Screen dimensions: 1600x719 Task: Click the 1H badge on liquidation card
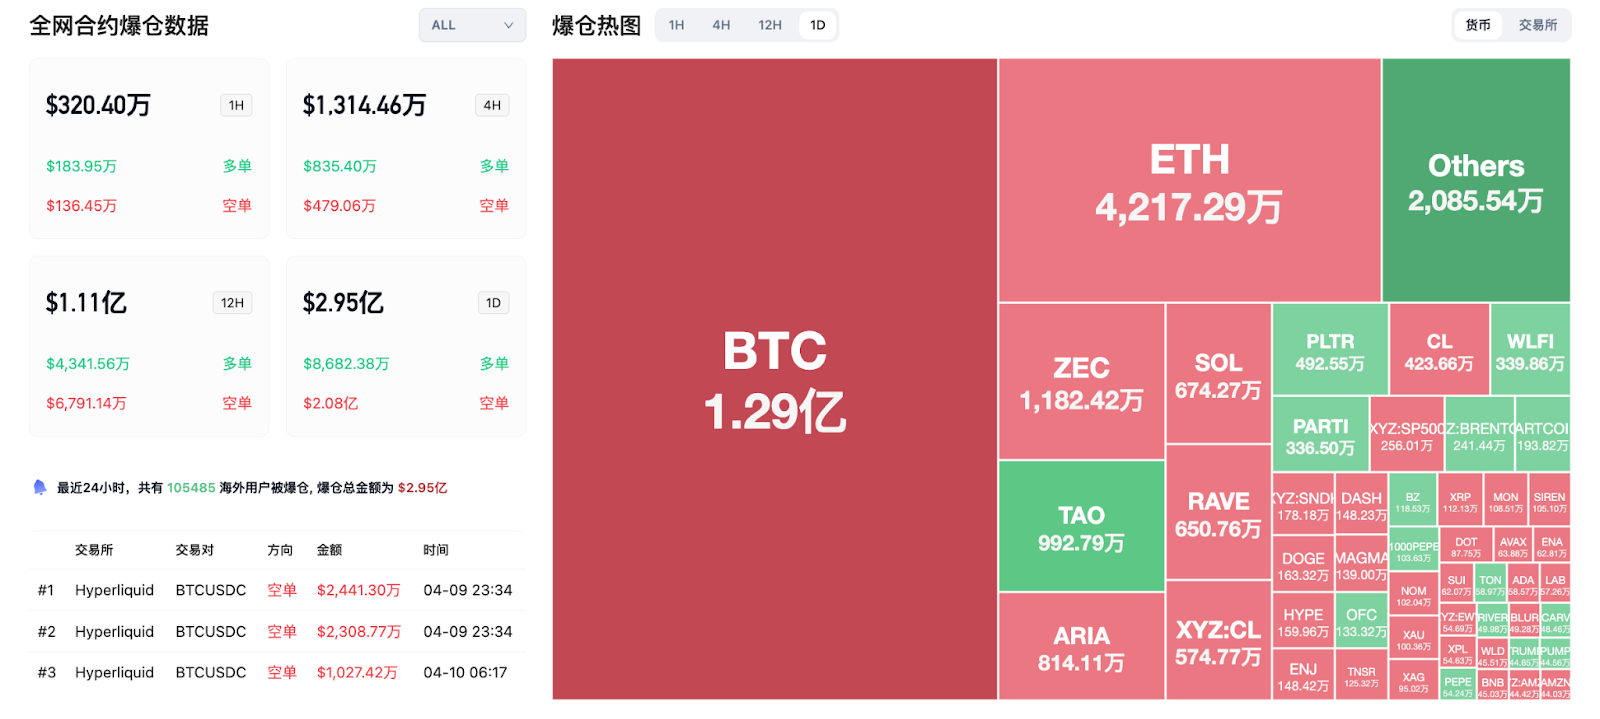(236, 105)
